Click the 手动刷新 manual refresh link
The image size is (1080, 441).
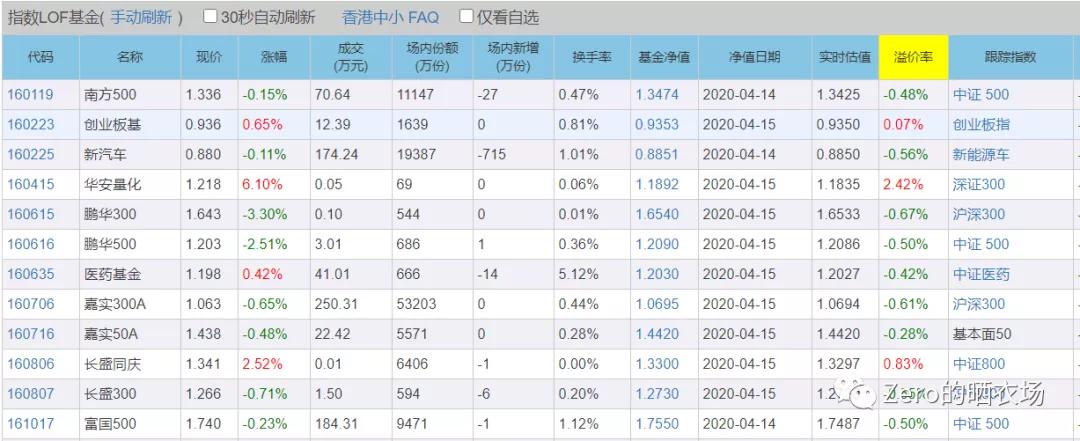point(141,17)
